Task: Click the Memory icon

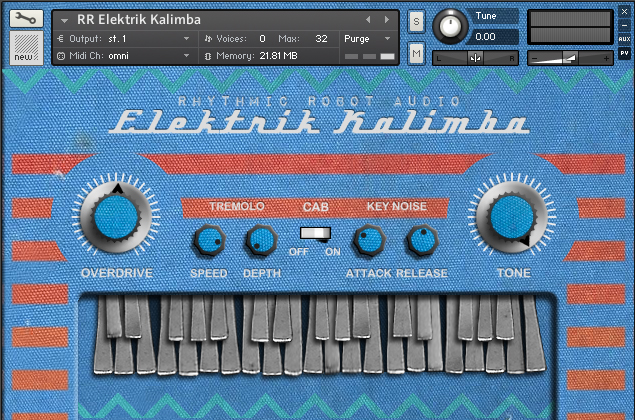Action: click(x=208, y=56)
